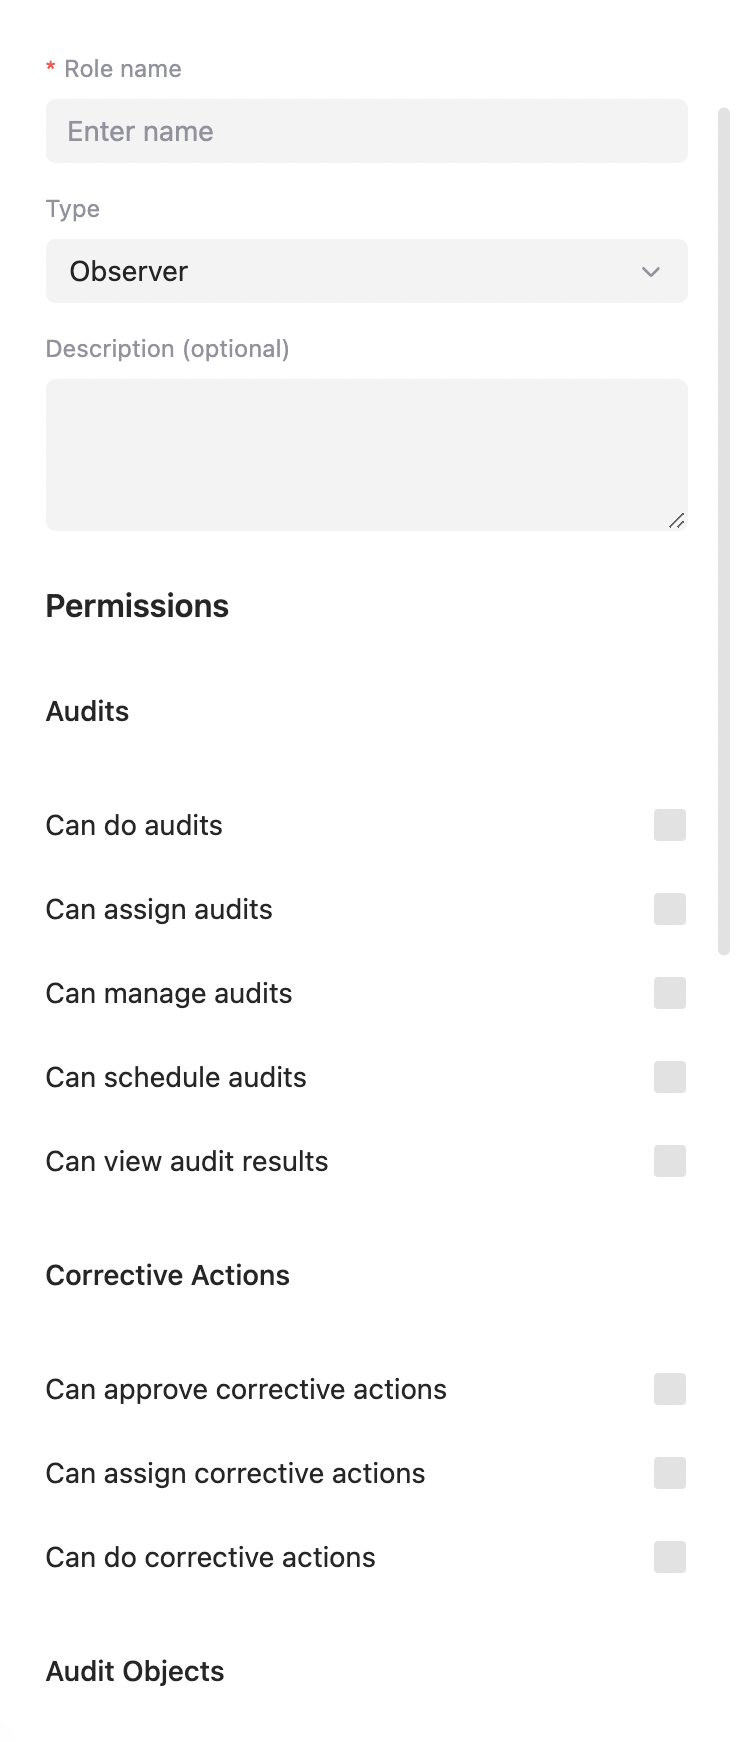
Task: Click the Corrective Actions section heading
Action: pos(168,1275)
